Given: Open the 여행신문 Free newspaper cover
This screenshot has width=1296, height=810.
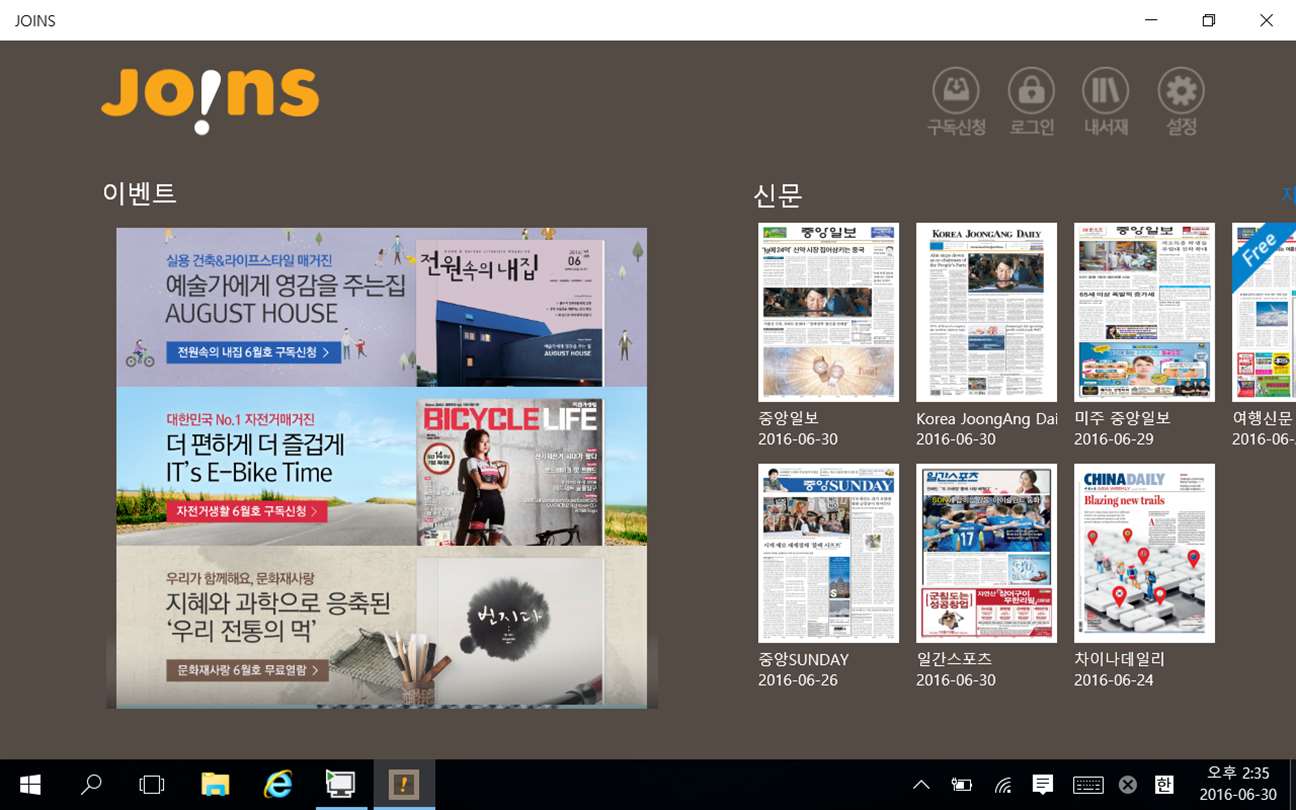Looking at the screenshot, I should point(1264,312).
